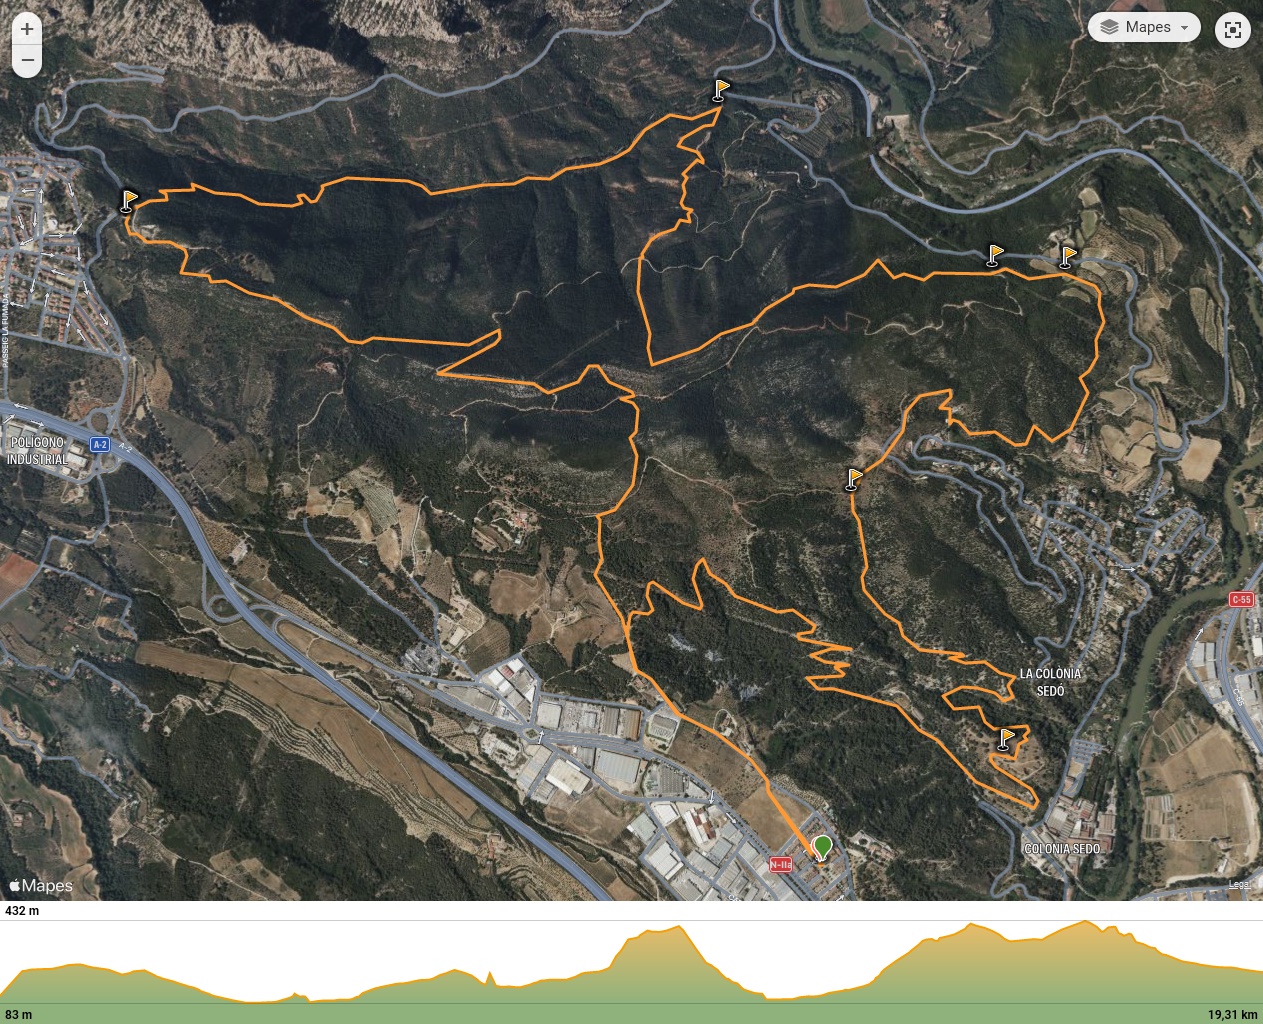Click the A-2 highway shield
Screen dimensions: 1263x1024
tap(99, 444)
